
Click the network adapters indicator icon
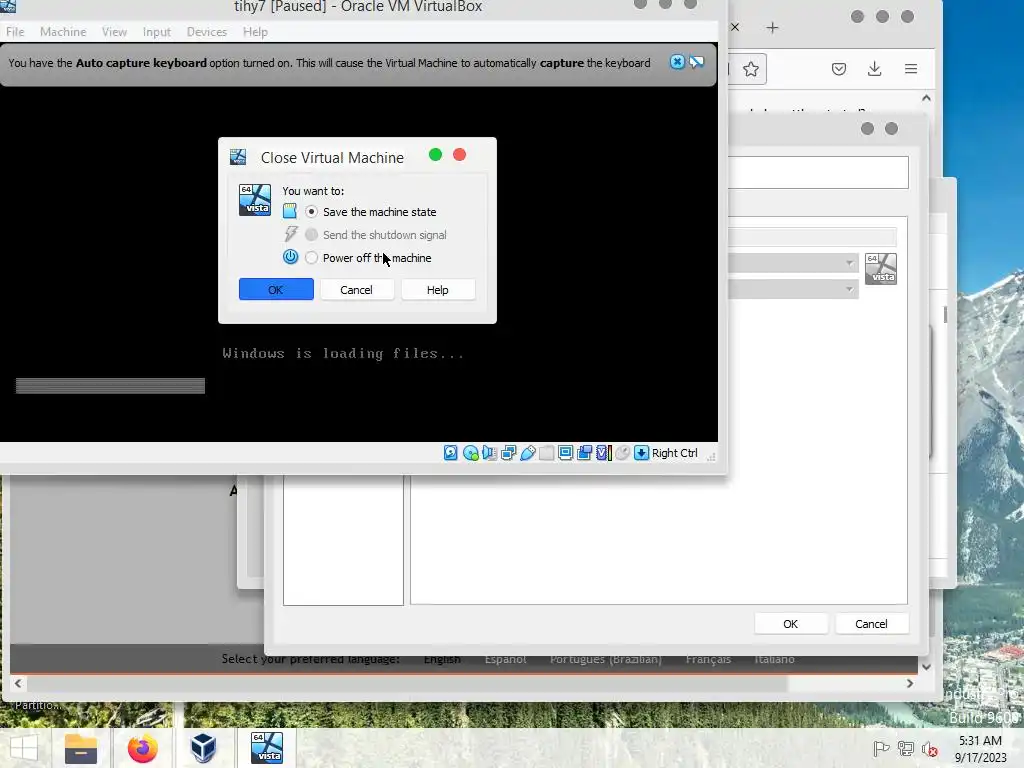coord(508,453)
